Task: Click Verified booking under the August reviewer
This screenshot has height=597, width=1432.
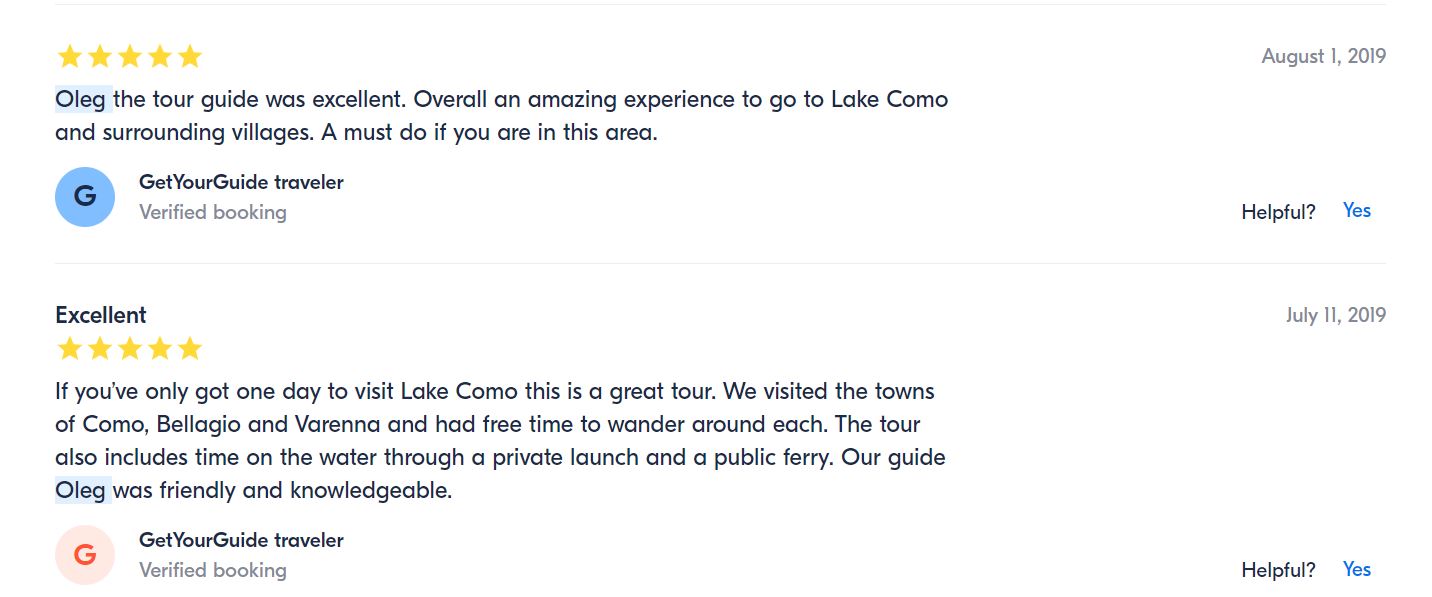Action: click(213, 212)
